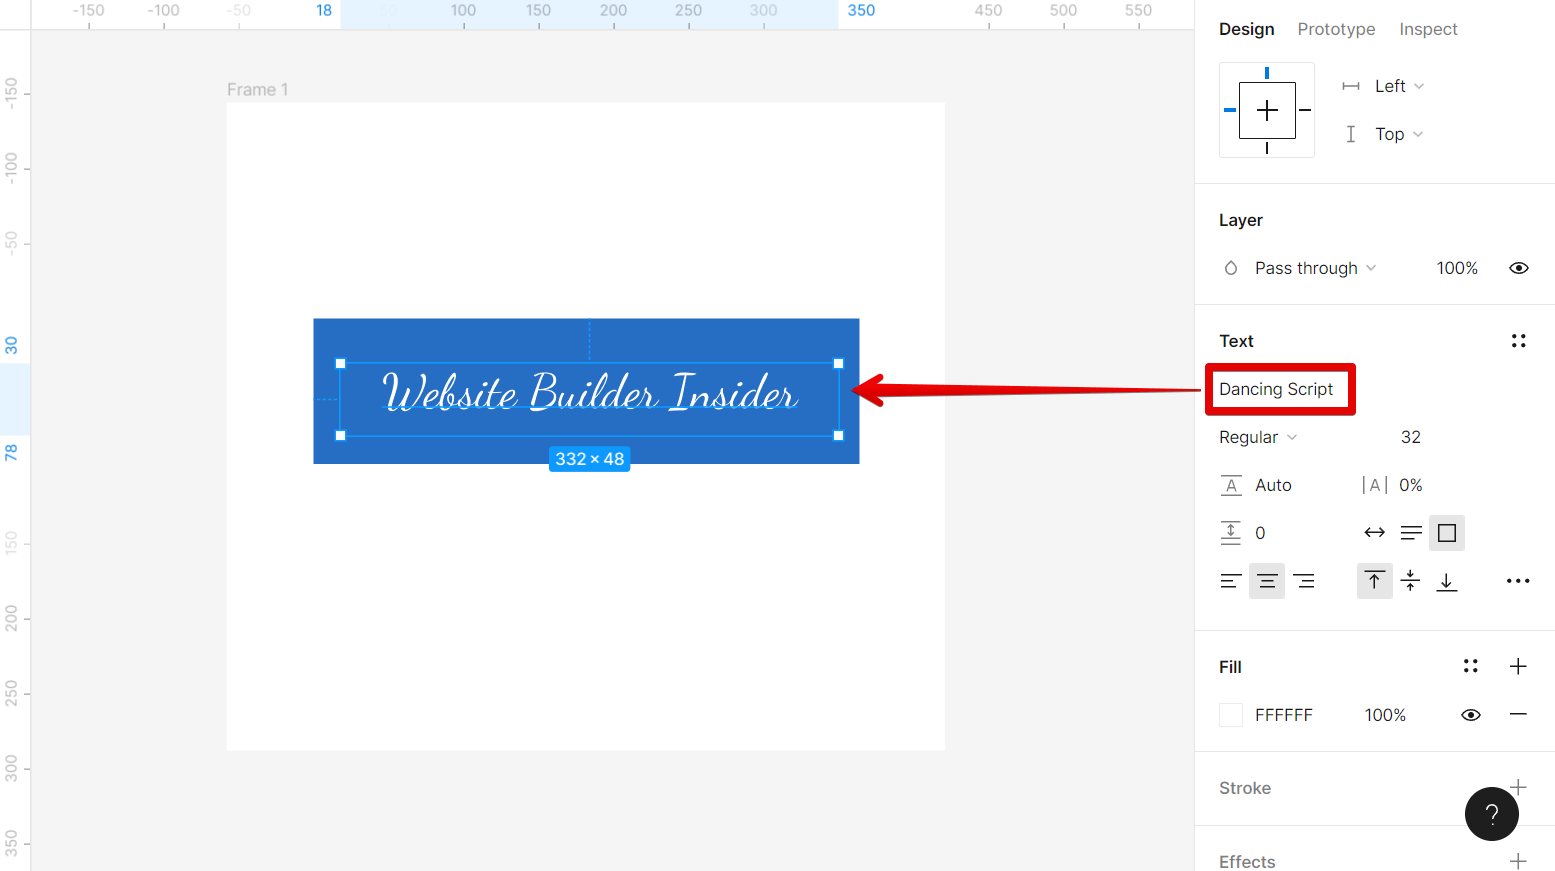Screen dimensions: 1555x871
Task: Switch to the Prototype tab
Action: click(1336, 29)
